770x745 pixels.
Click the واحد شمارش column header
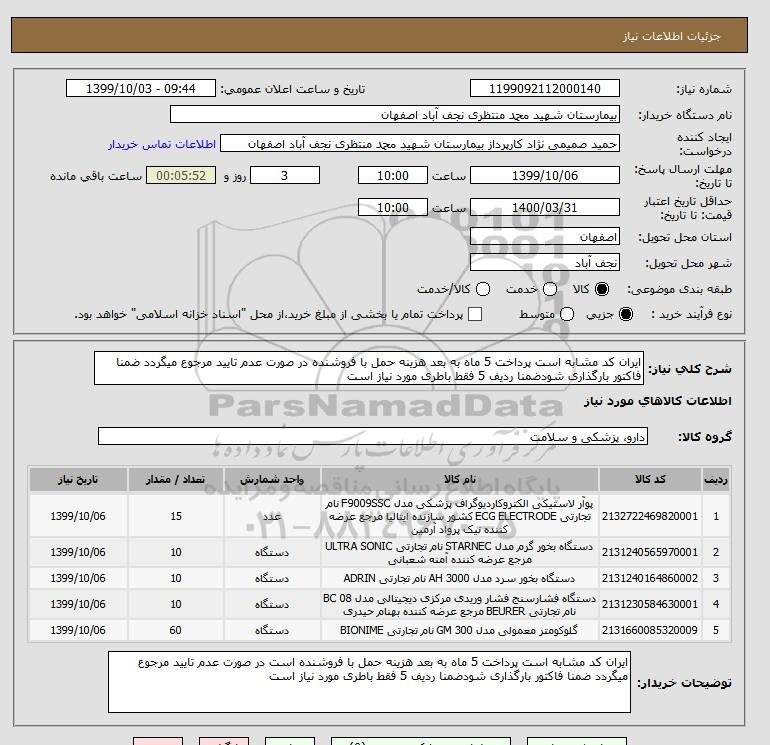(272, 479)
